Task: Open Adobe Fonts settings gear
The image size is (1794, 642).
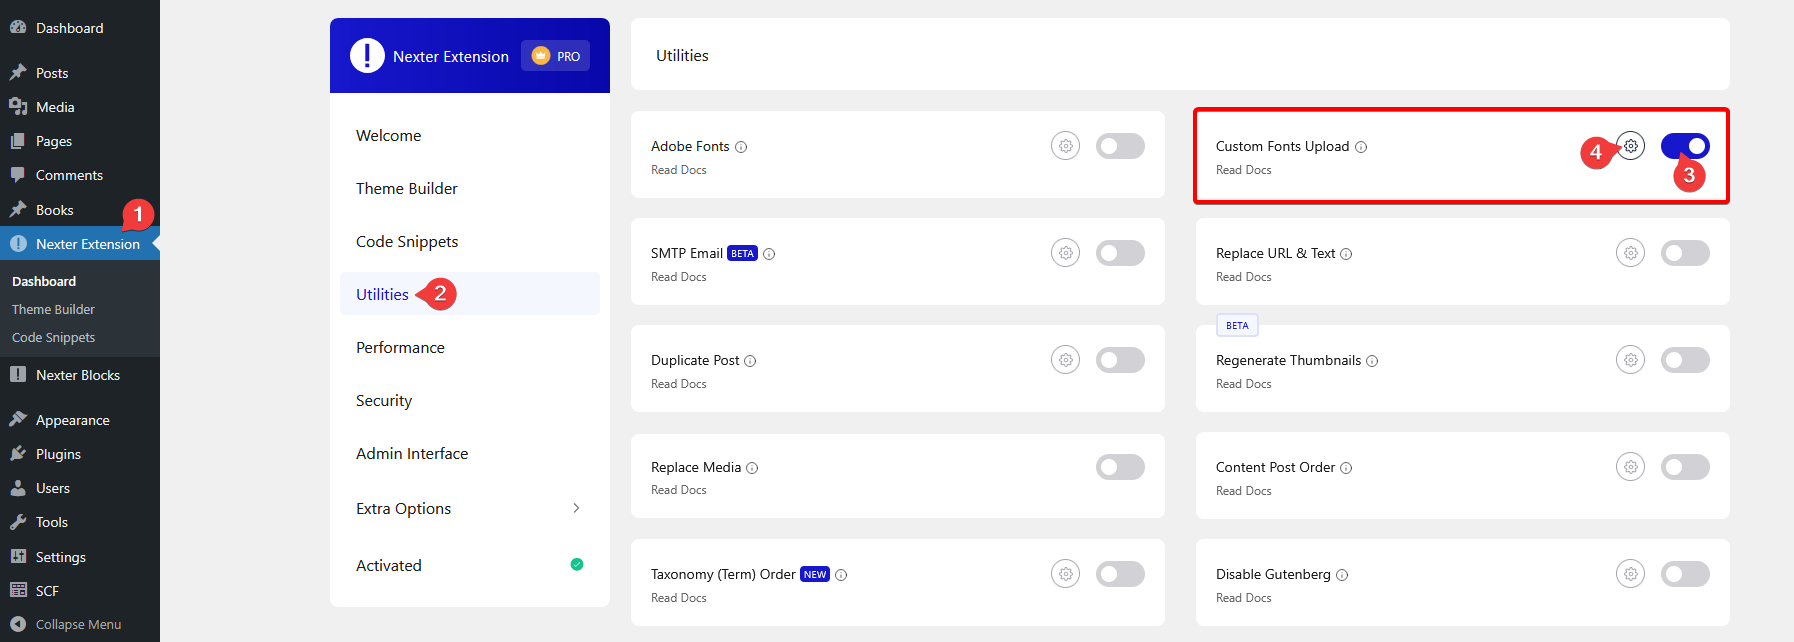Action: coord(1065,146)
